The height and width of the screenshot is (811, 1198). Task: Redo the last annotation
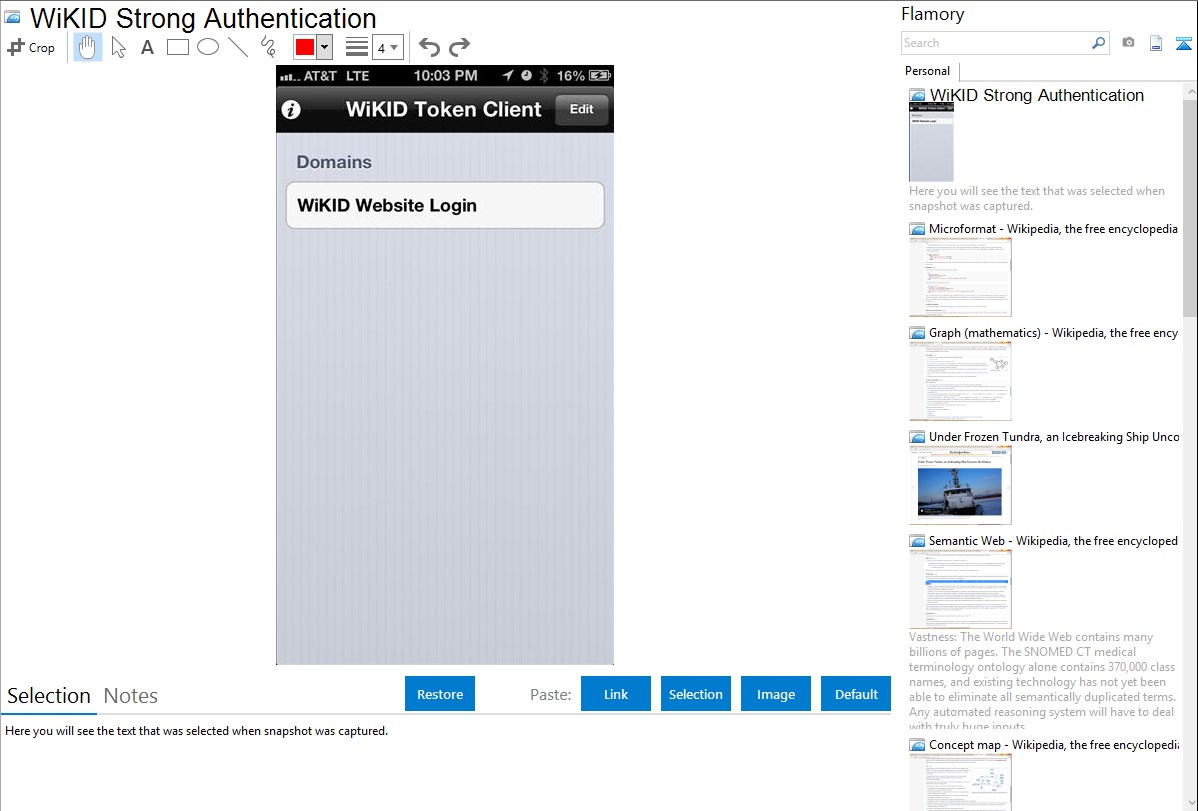(459, 47)
